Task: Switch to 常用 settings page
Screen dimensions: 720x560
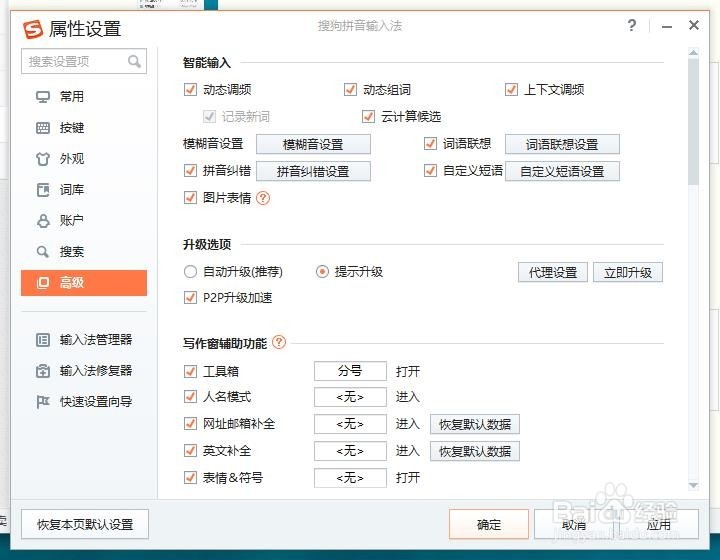Action: 84,97
